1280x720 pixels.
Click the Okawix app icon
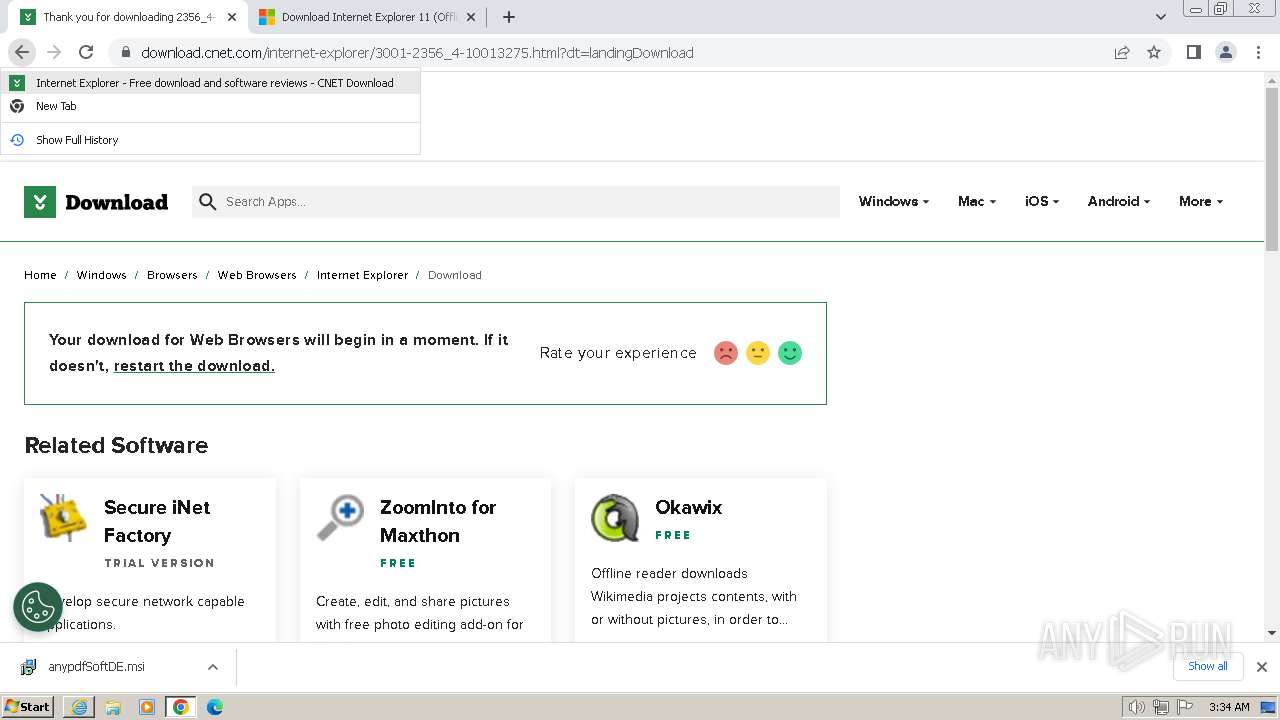pyautogui.click(x=615, y=517)
